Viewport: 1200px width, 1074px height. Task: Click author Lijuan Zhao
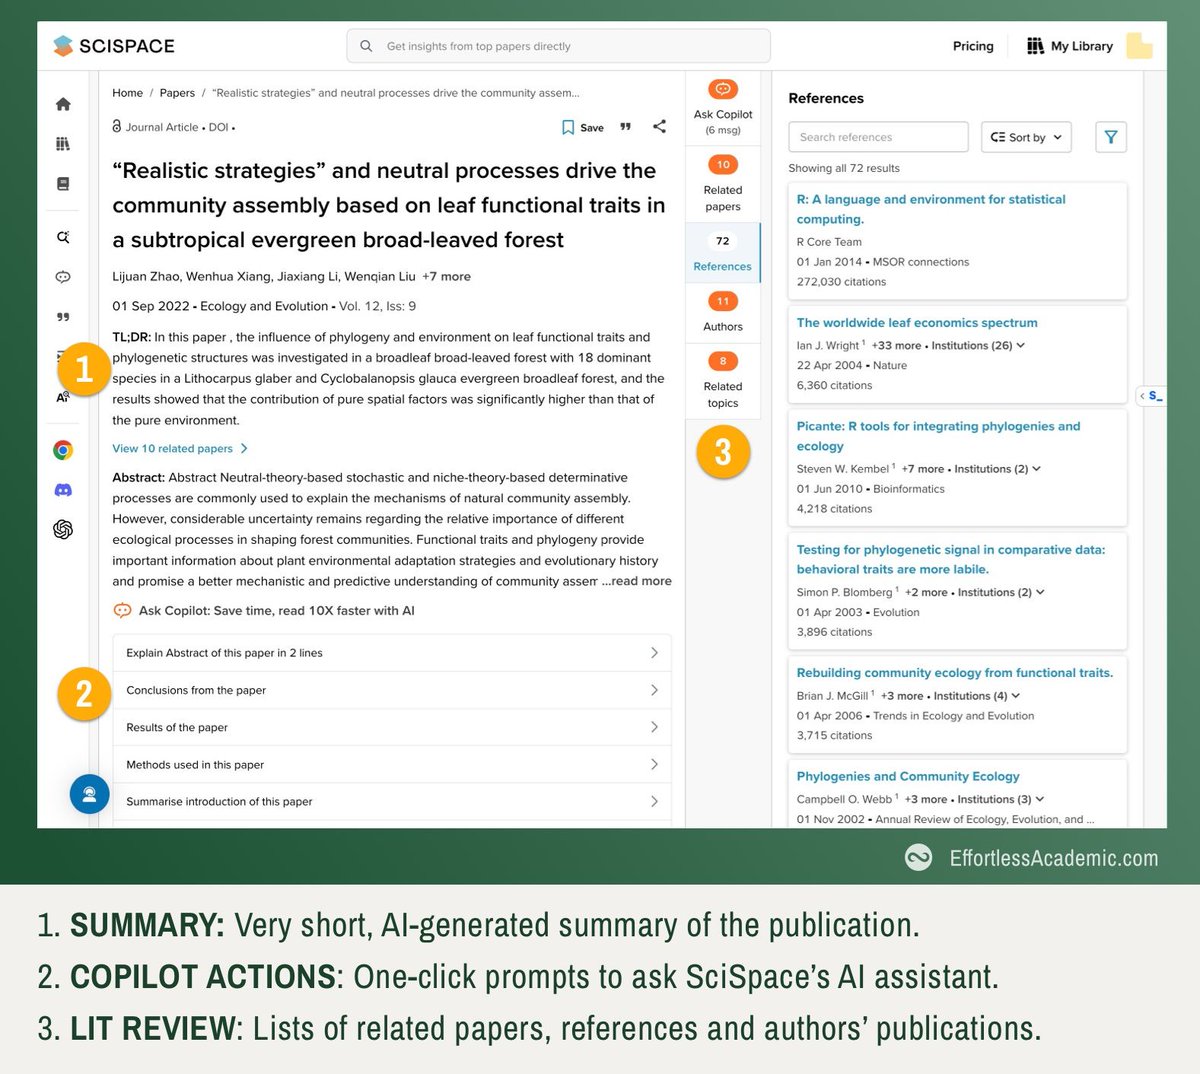[x=146, y=276]
